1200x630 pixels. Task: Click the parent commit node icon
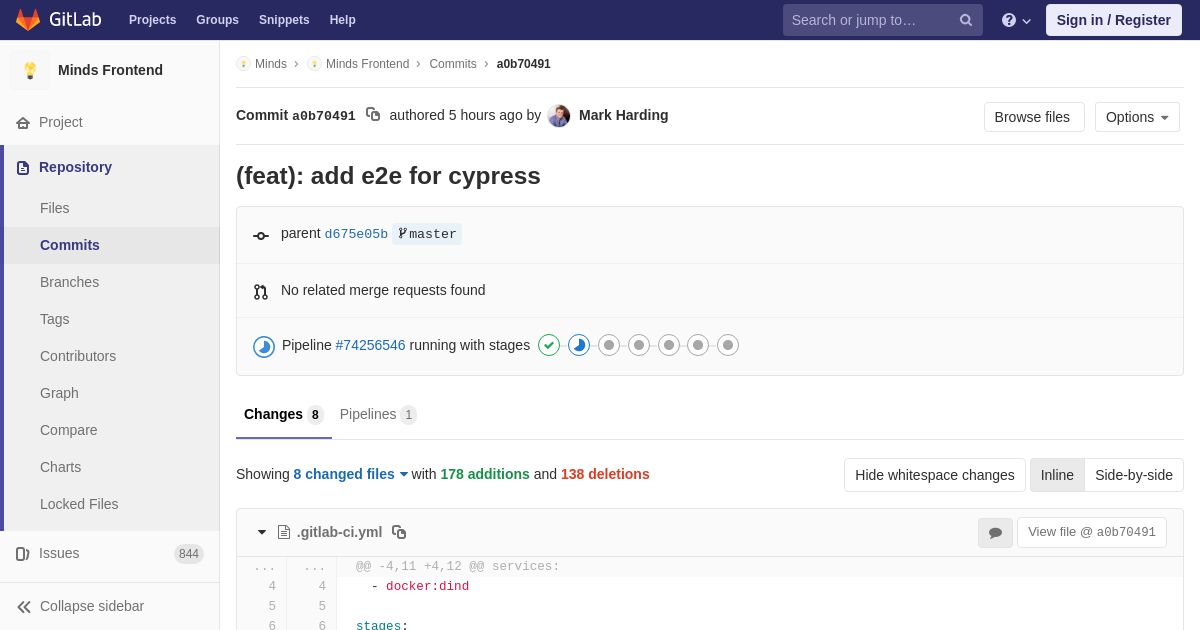coord(261,236)
